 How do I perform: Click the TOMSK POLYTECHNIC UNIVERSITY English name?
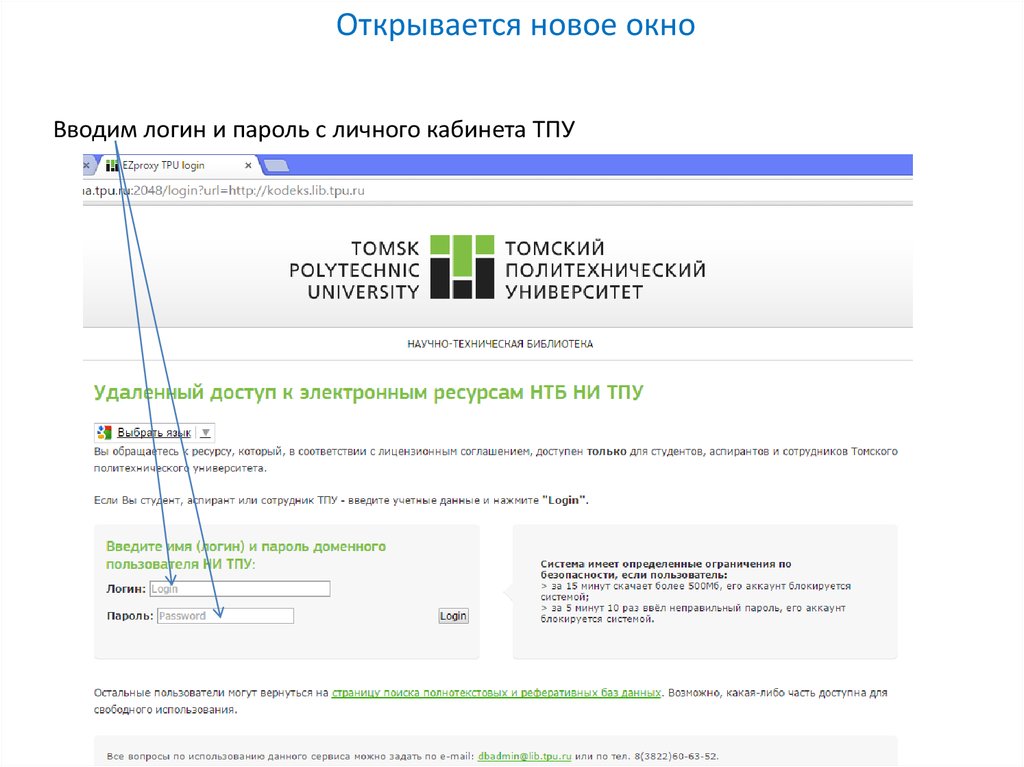(x=354, y=269)
